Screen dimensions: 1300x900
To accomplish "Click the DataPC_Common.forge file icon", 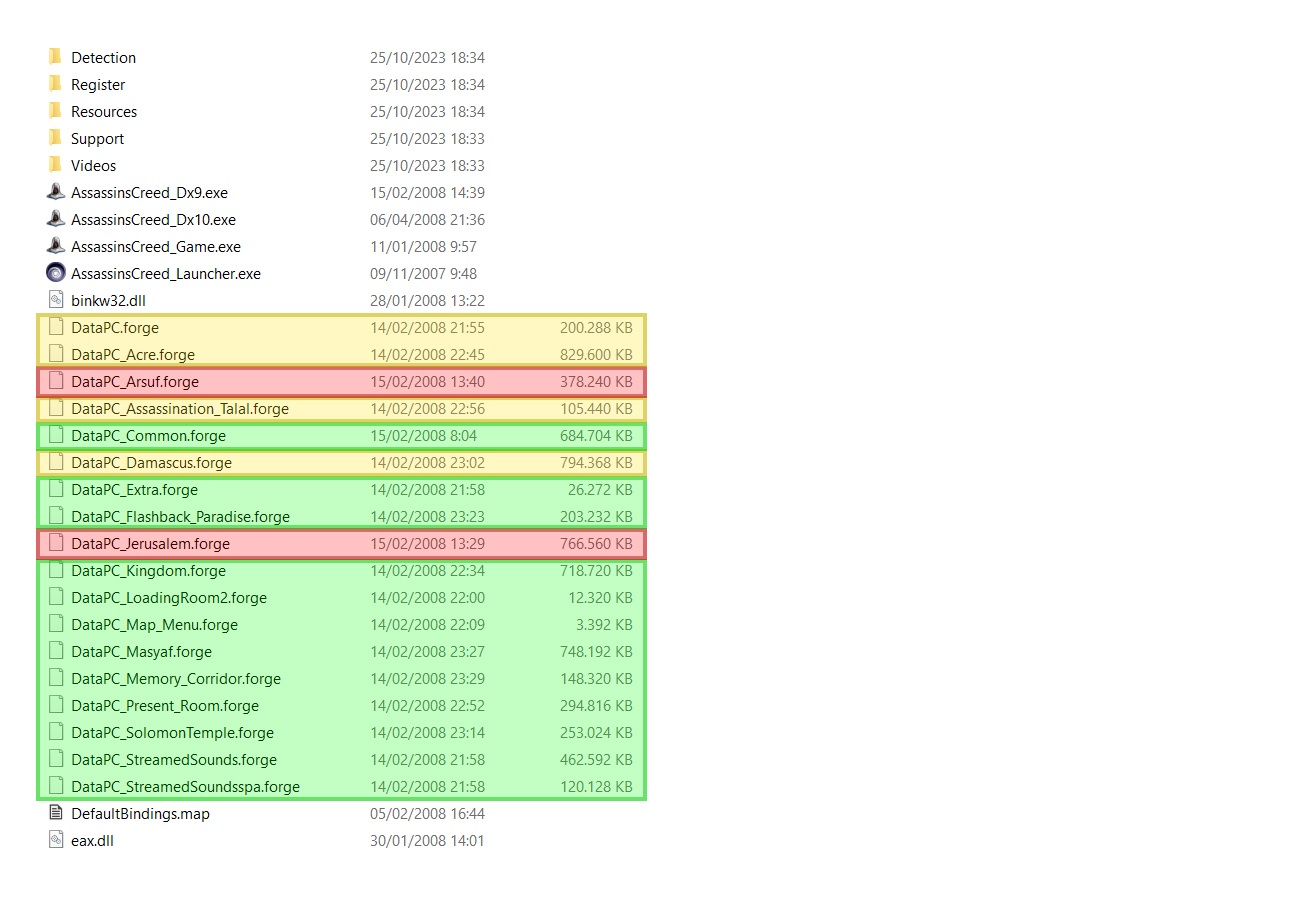I will pos(56,435).
